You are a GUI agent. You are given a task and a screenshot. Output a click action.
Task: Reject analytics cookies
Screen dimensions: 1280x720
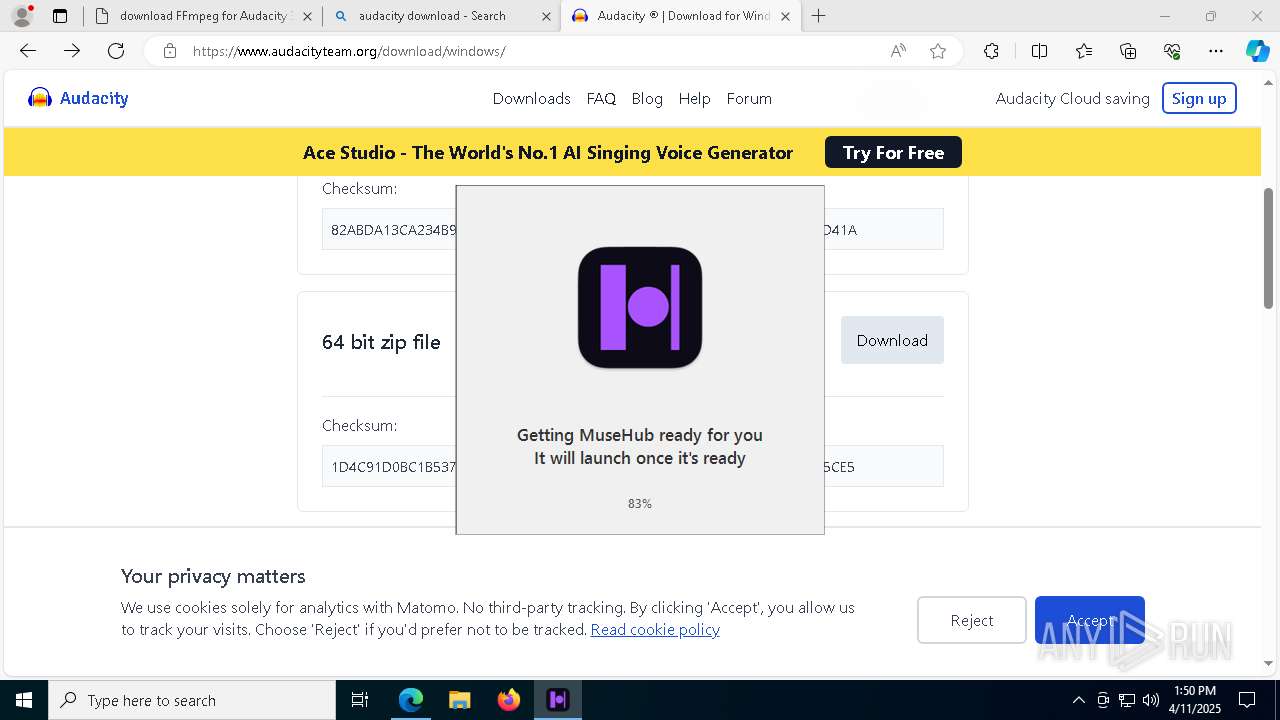pos(971,620)
